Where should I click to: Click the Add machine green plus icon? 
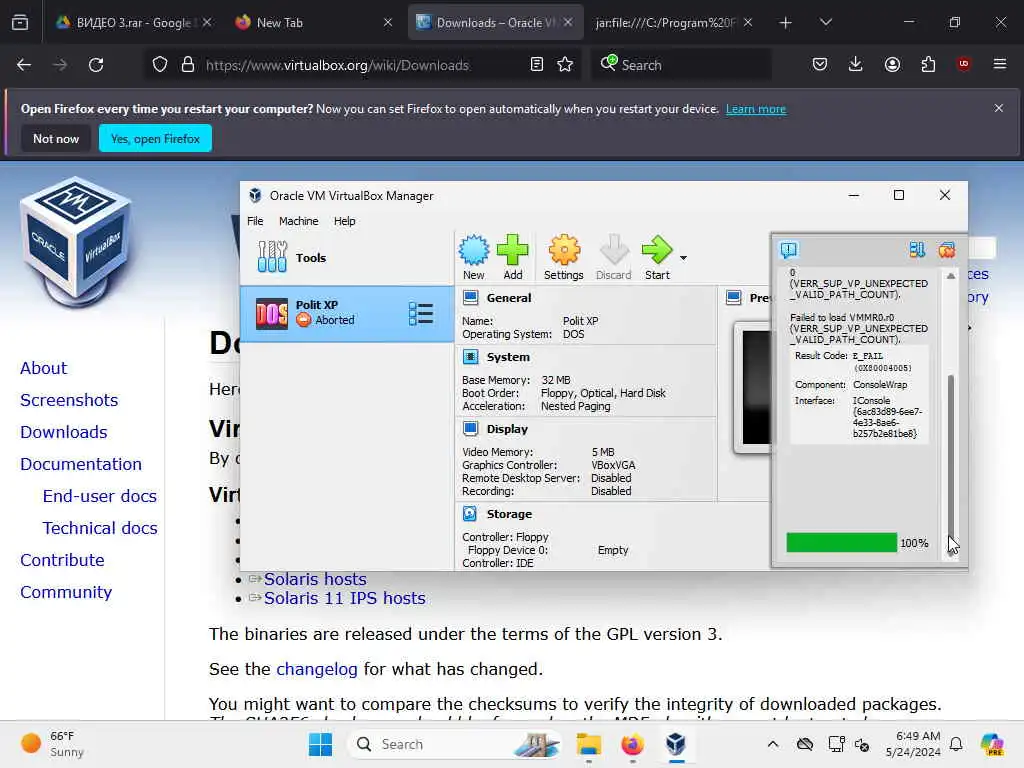click(513, 257)
